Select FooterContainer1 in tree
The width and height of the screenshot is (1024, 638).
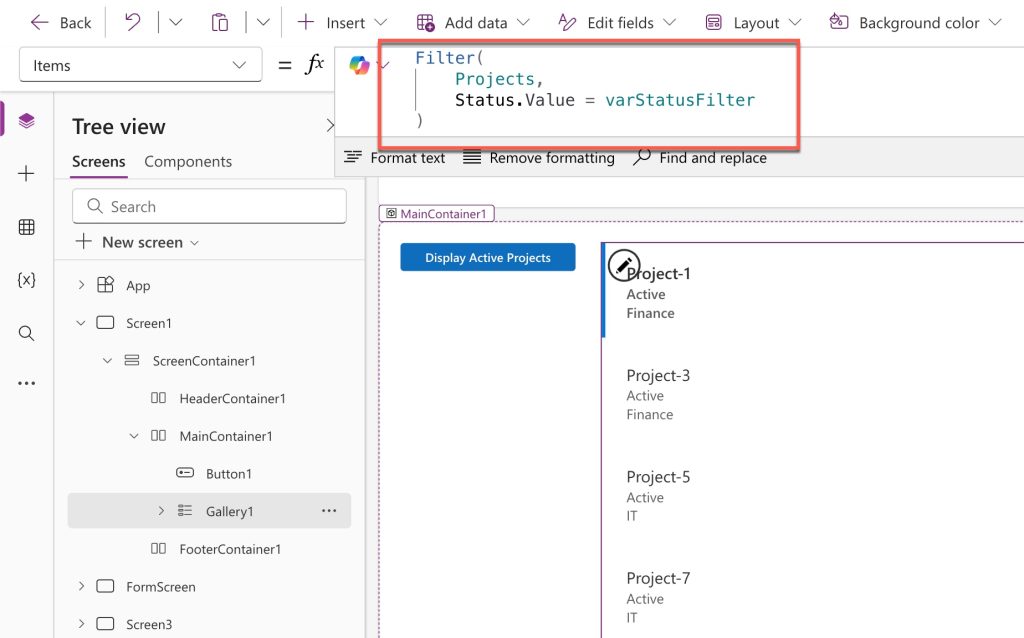point(230,549)
